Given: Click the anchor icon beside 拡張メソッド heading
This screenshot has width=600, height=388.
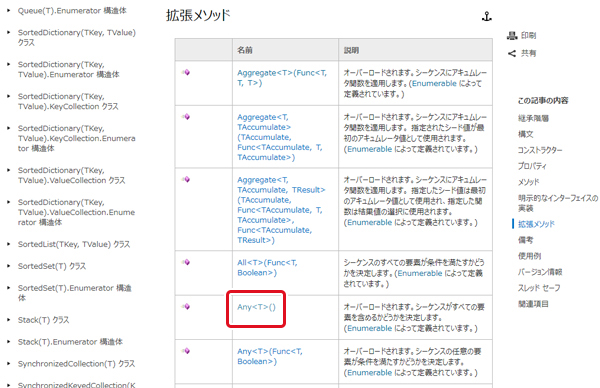Looking at the screenshot, I should click(486, 16).
